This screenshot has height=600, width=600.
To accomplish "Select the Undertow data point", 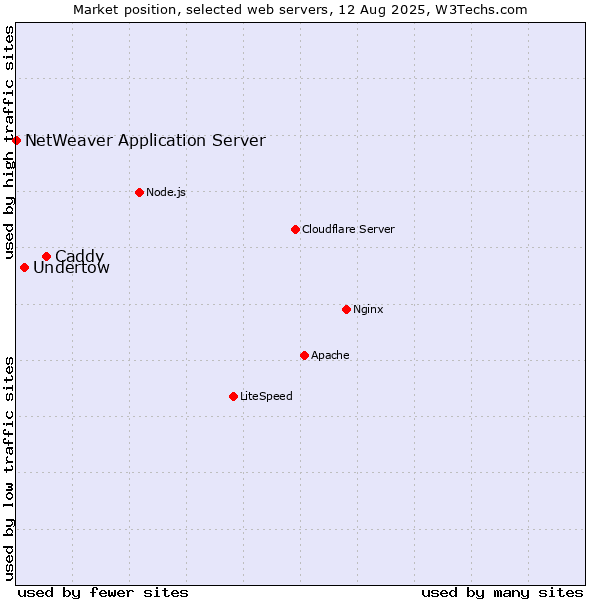I will coord(24,267).
